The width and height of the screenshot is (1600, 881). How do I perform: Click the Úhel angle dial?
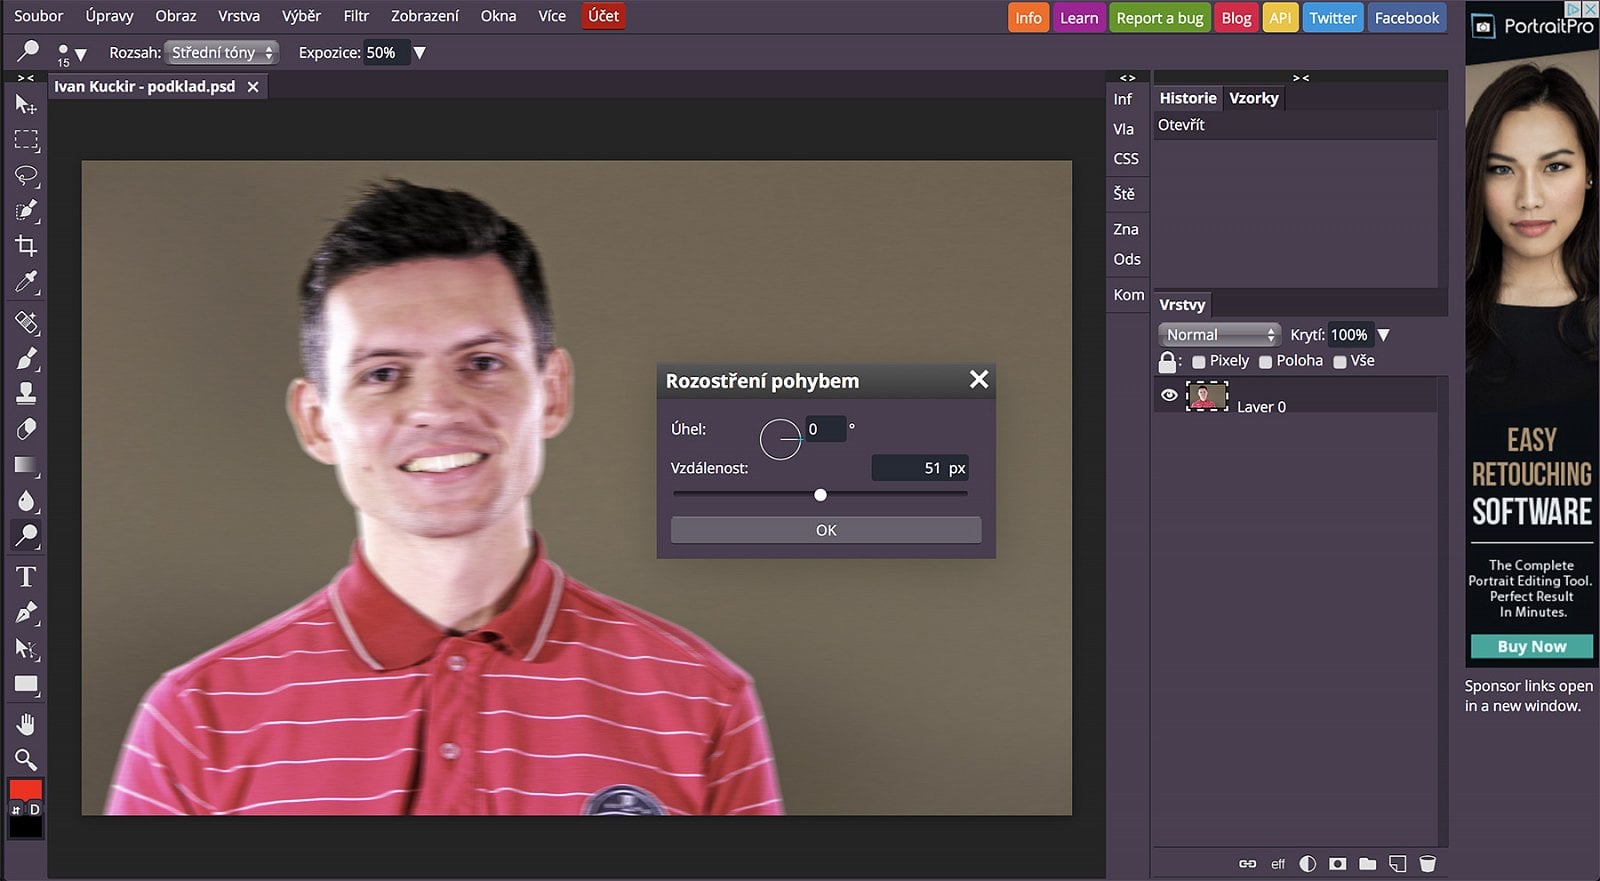(780, 439)
